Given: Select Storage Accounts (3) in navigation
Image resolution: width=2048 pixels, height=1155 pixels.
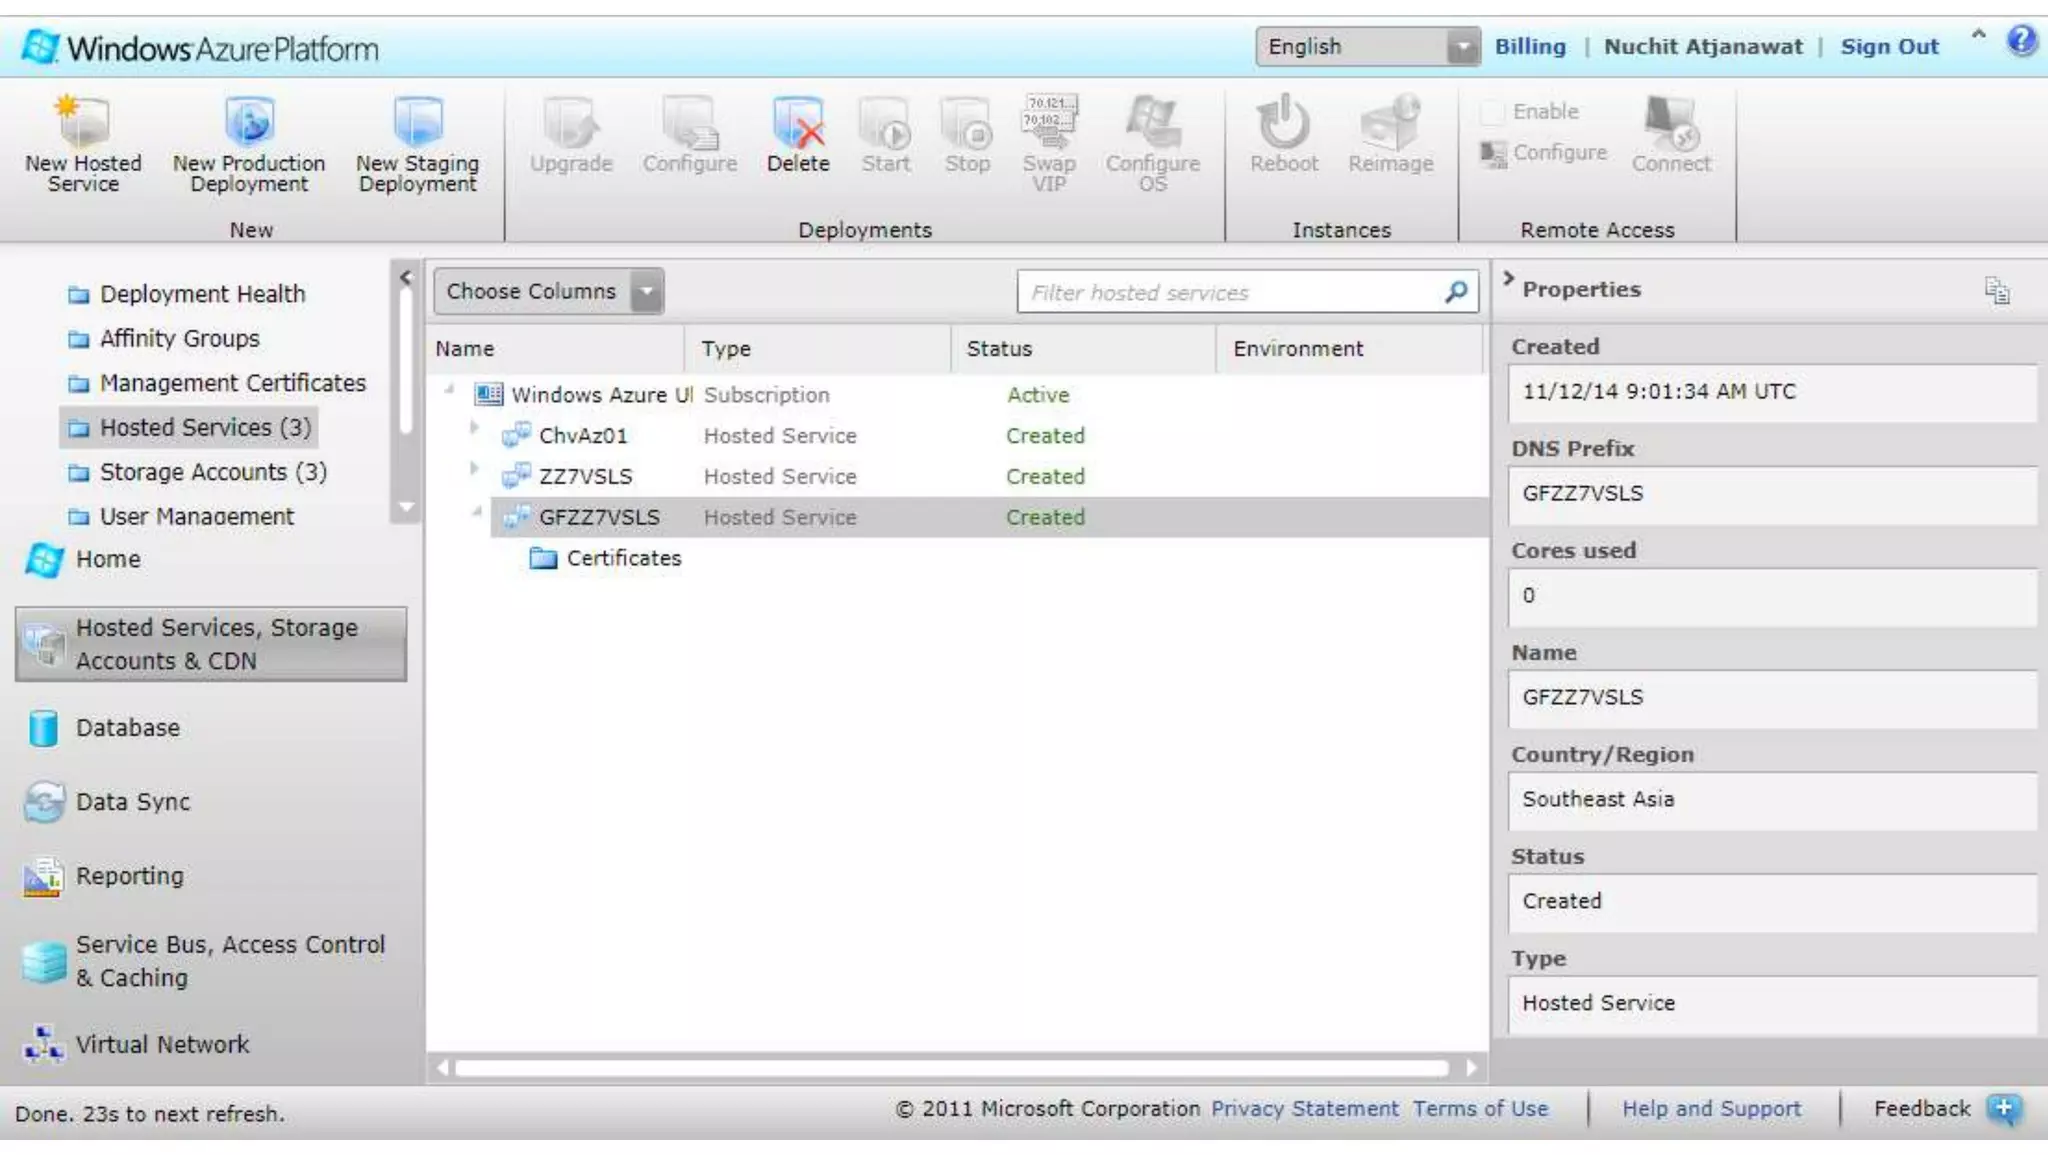Looking at the screenshot, I should (212, 472).
